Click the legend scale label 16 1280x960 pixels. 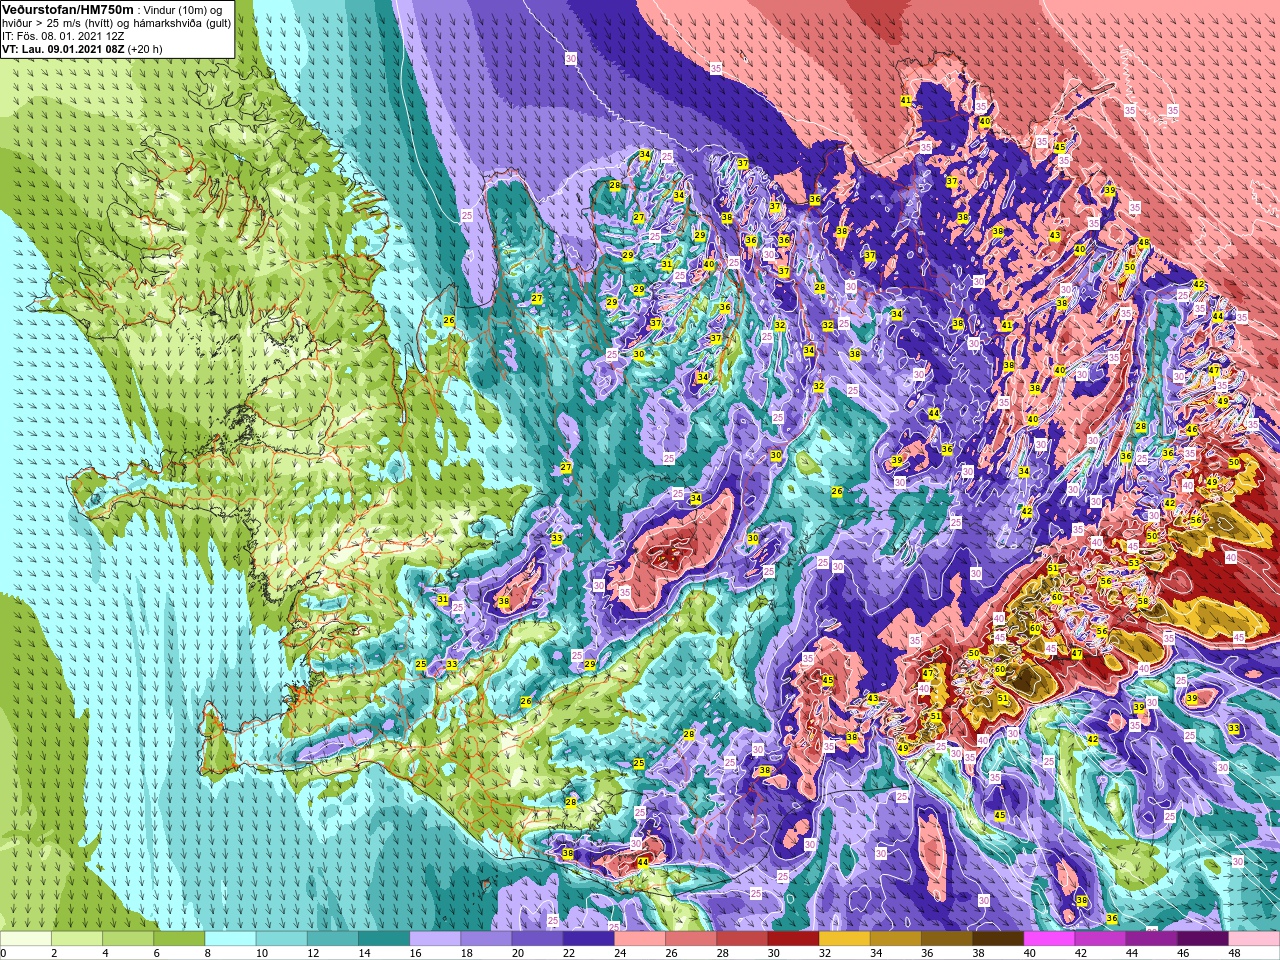click(x=415, y=953)
